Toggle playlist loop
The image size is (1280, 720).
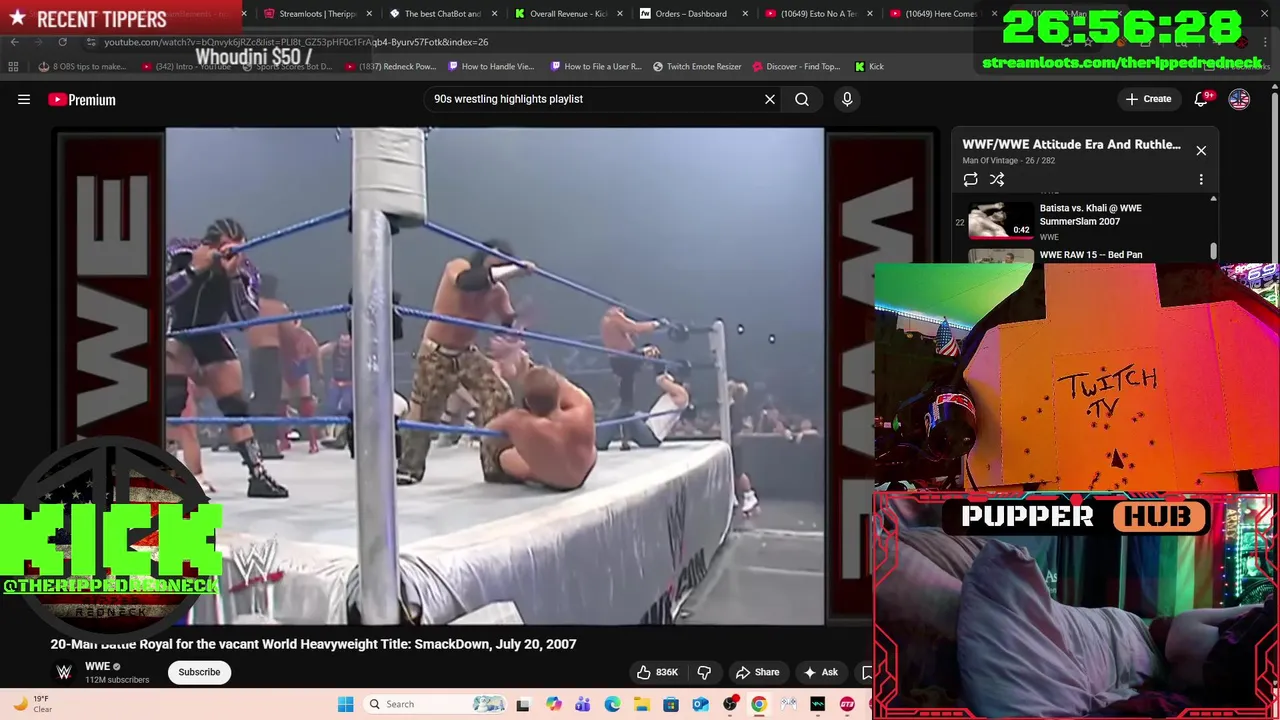[970, 180]
